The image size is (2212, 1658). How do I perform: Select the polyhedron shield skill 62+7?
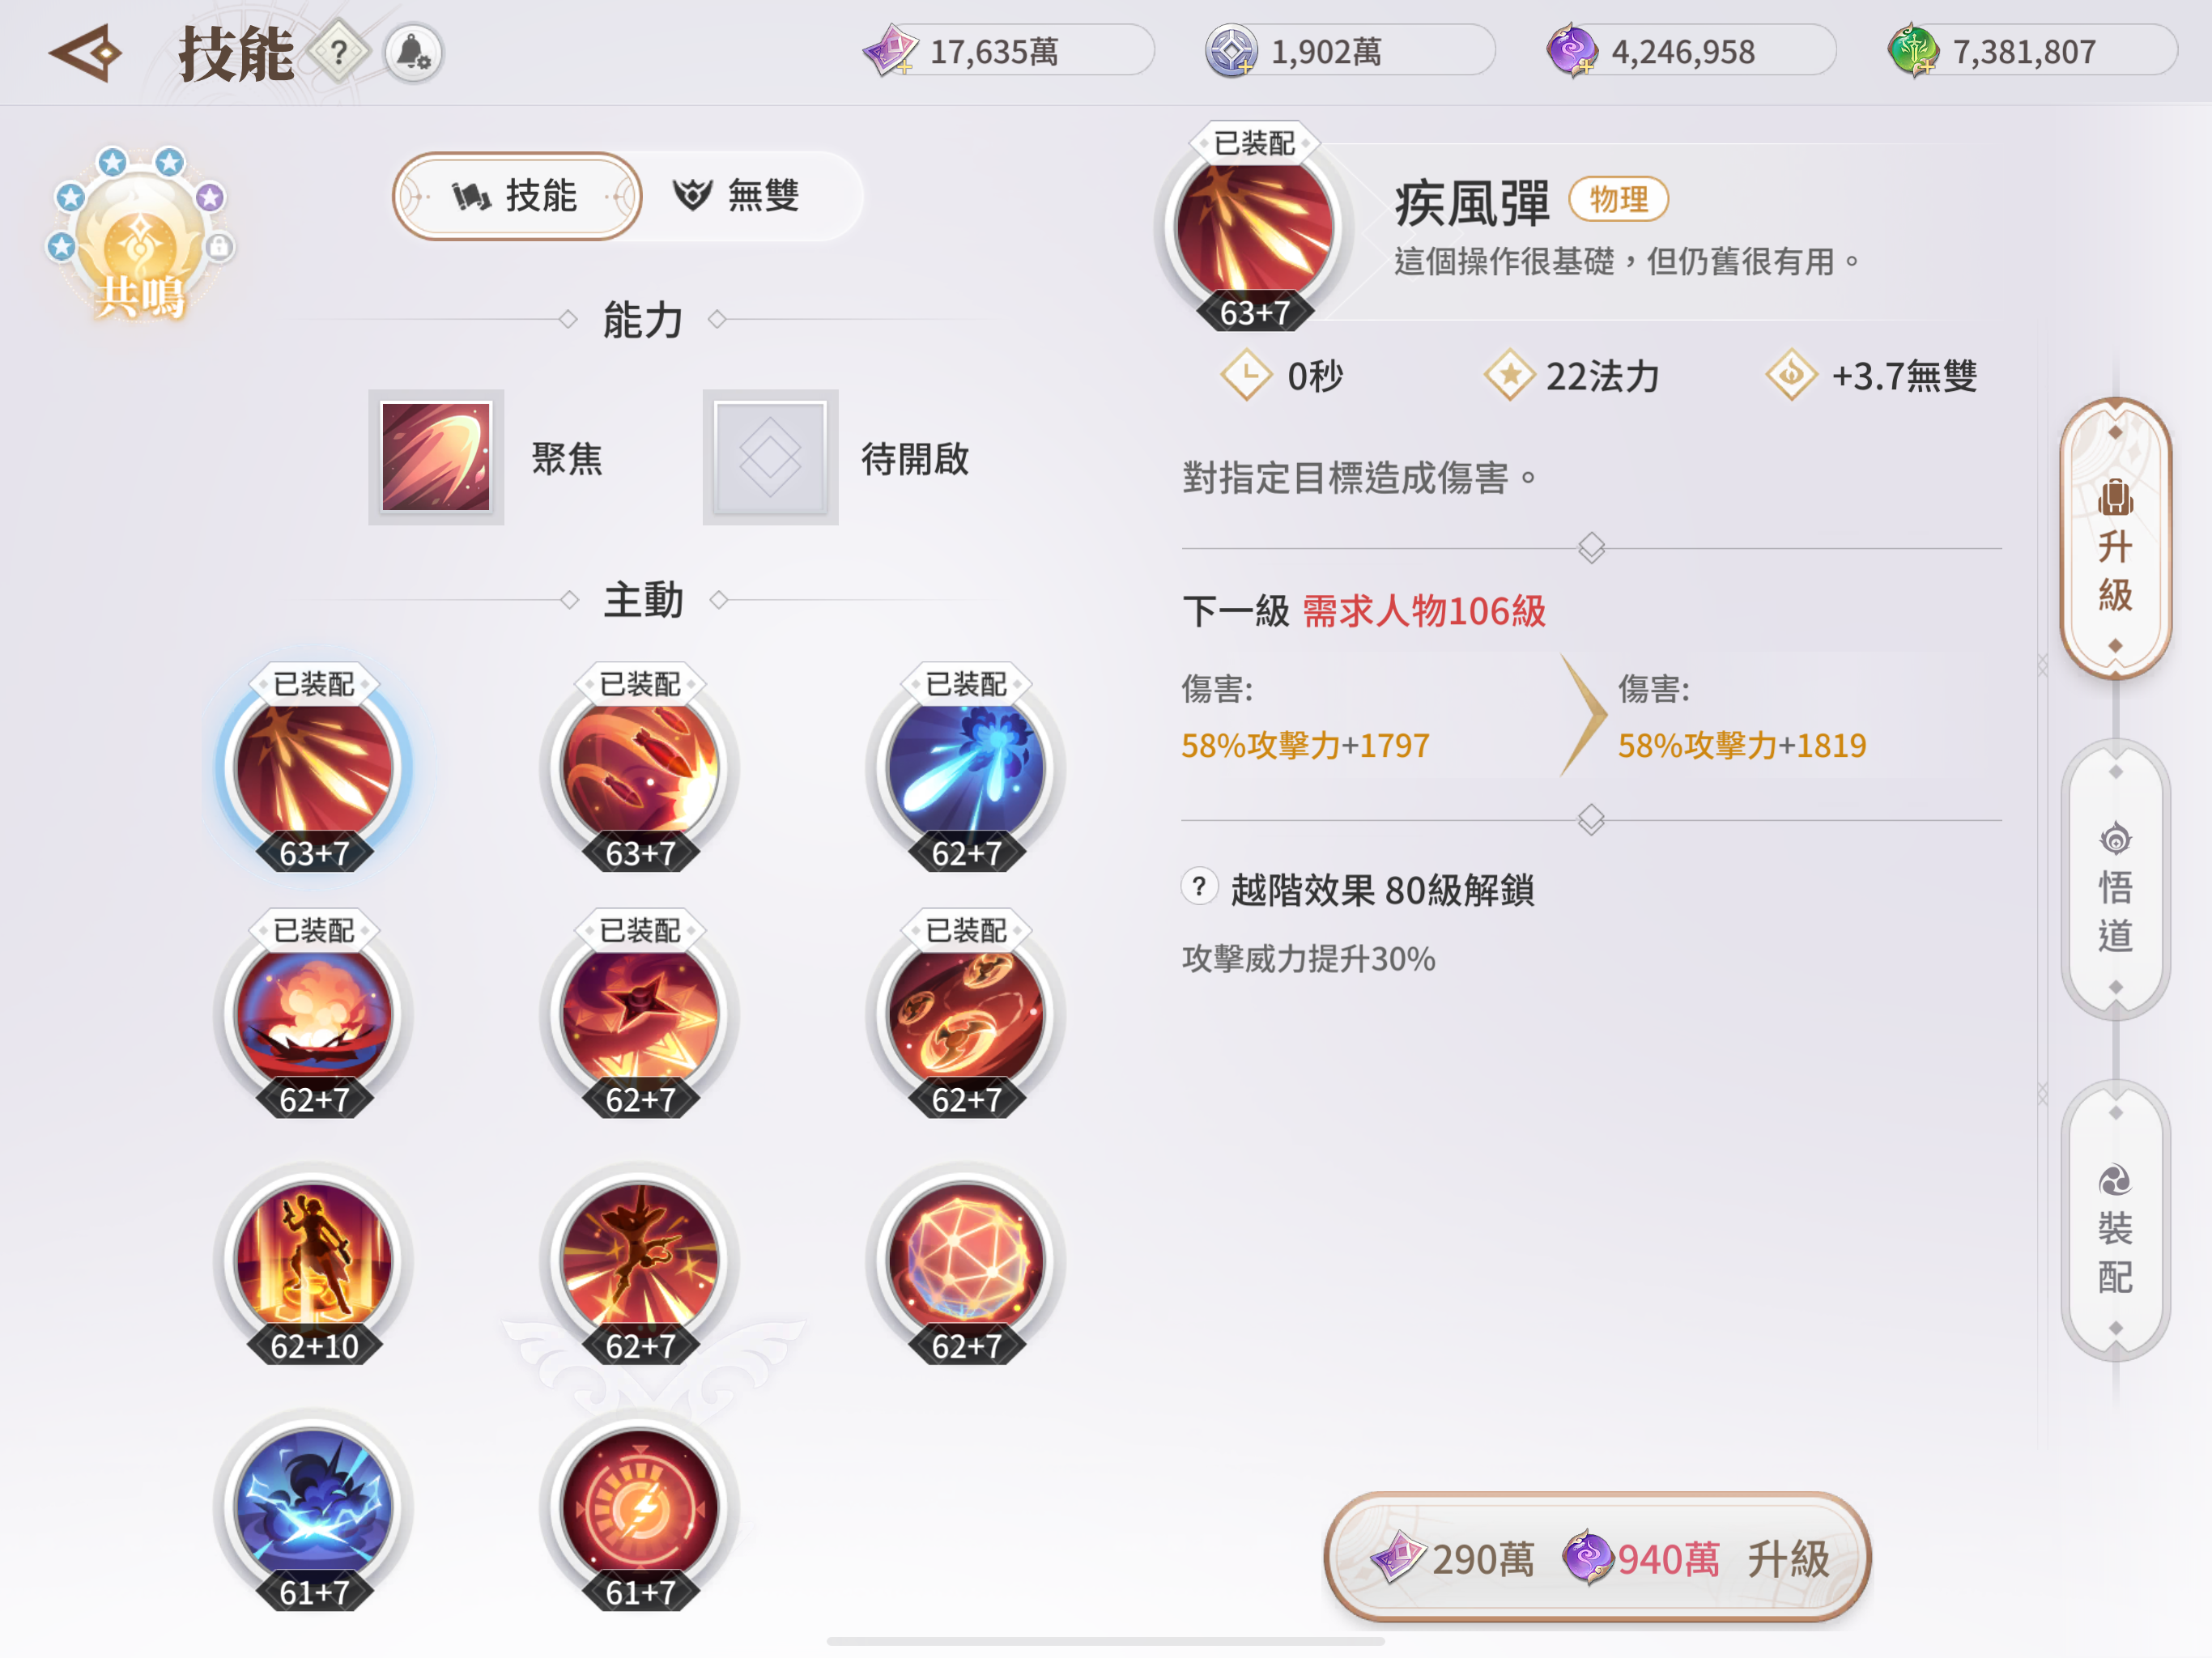[x=966, y=1261]
